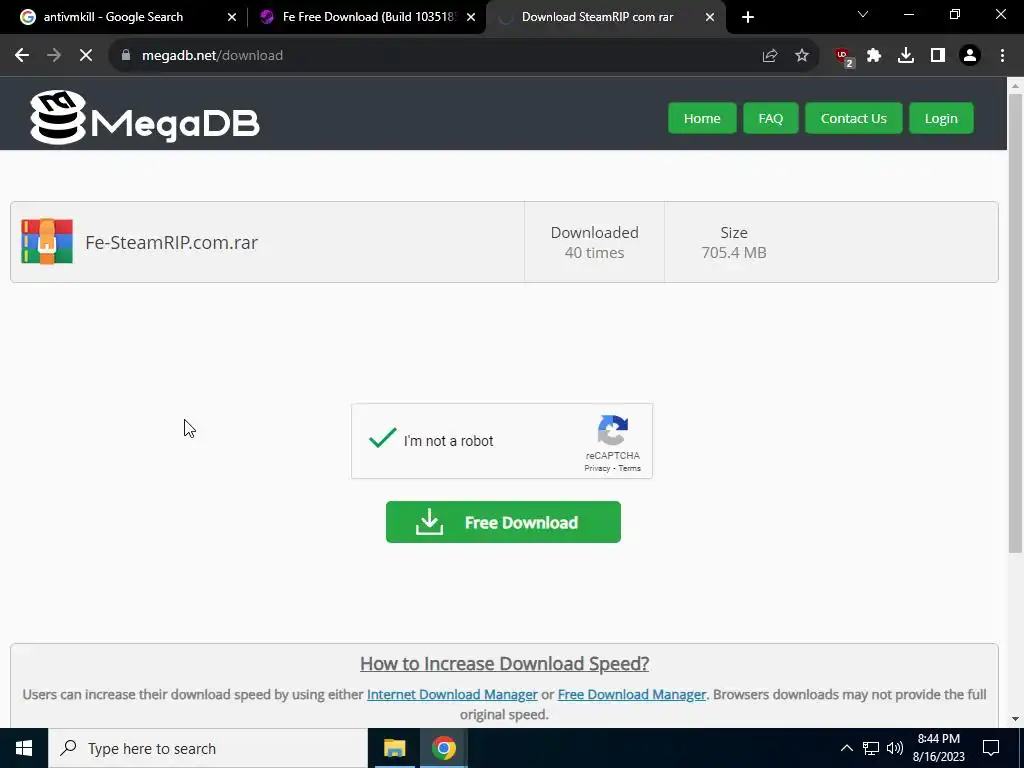Click the Home navigation button
The image size is (1024, 768).
[x=702, y=118]
